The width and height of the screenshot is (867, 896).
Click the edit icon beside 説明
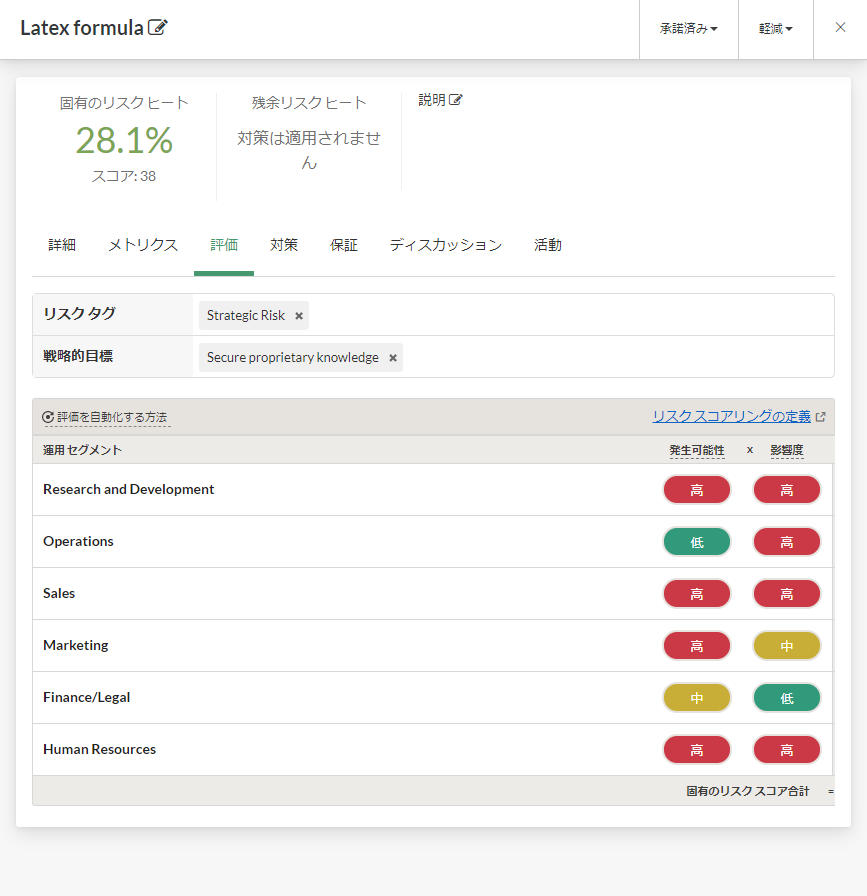click(x=456, y=100)
